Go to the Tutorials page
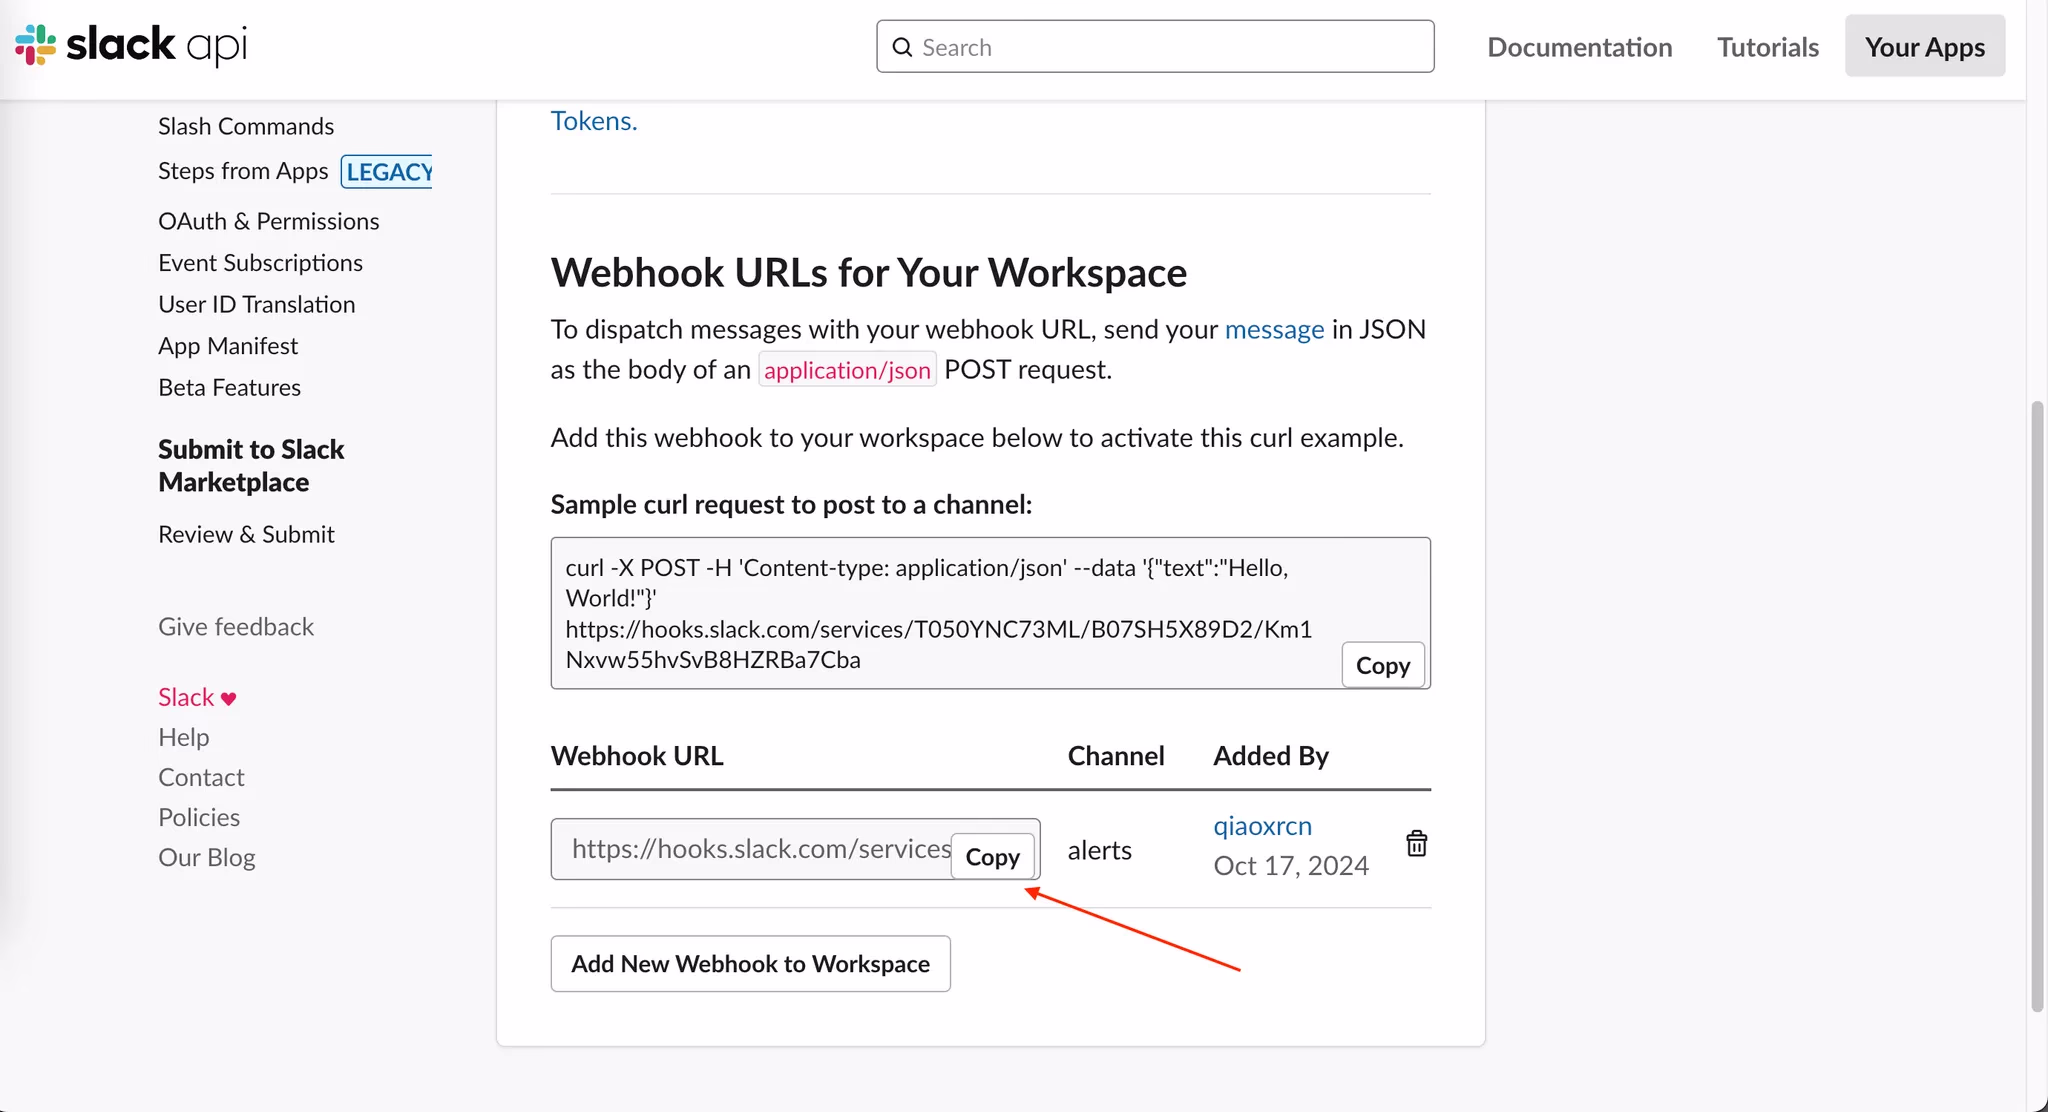Viewport: 2048px width, 1112px height. point(1767,47)
